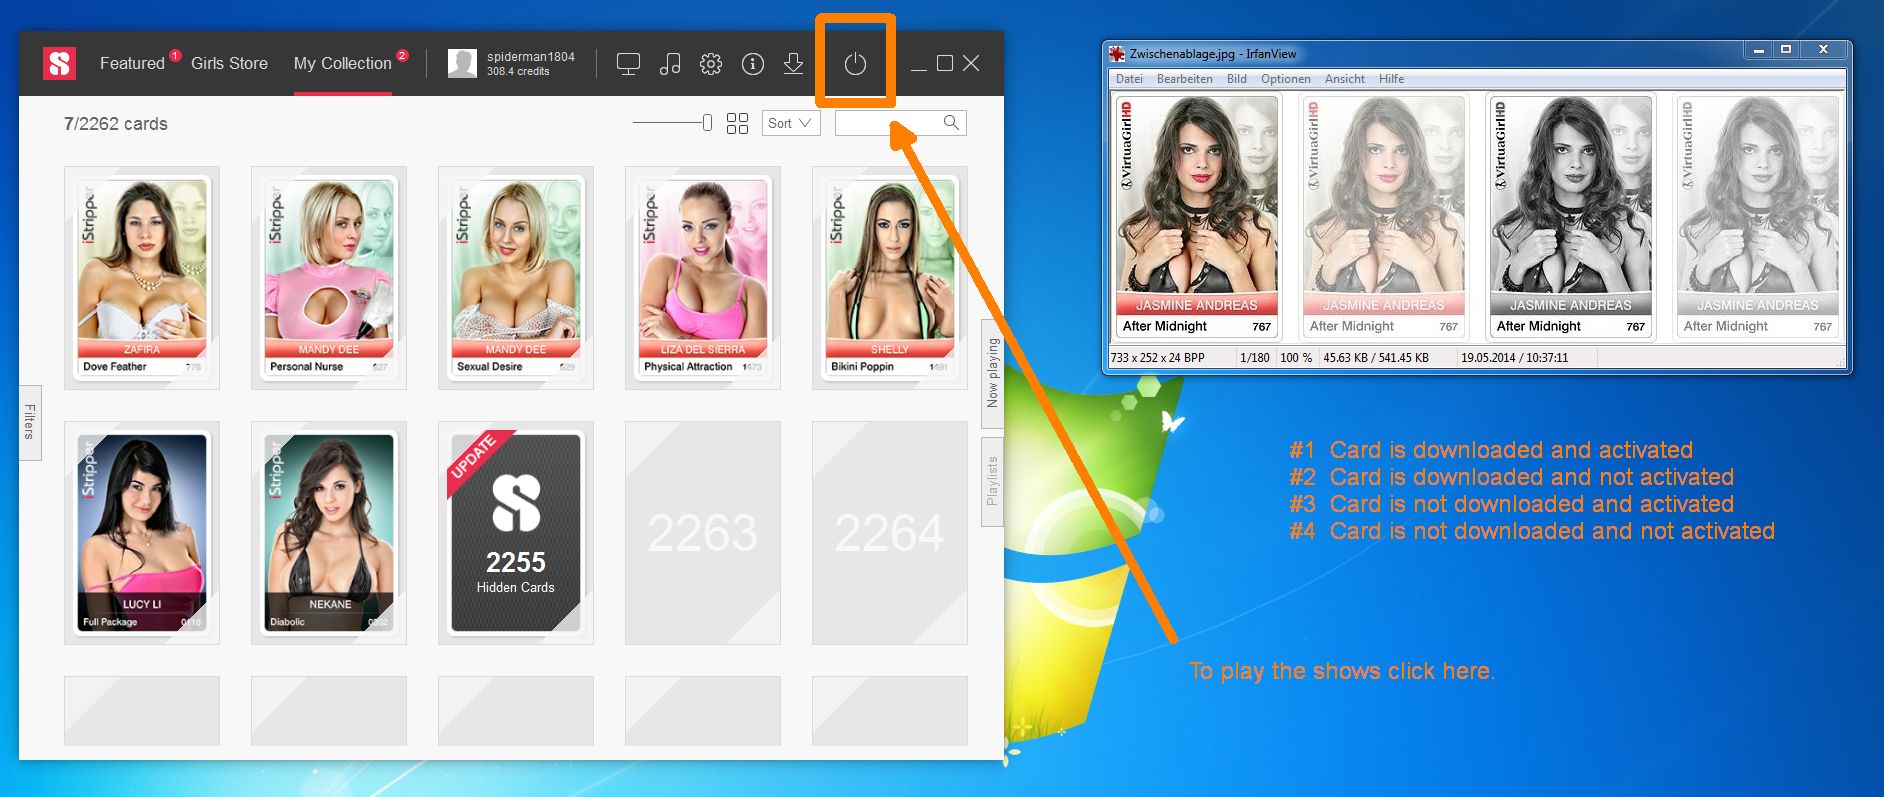Click the 100 % zoom status entry
1884x797 pixels.
(x=1296, y=357)
